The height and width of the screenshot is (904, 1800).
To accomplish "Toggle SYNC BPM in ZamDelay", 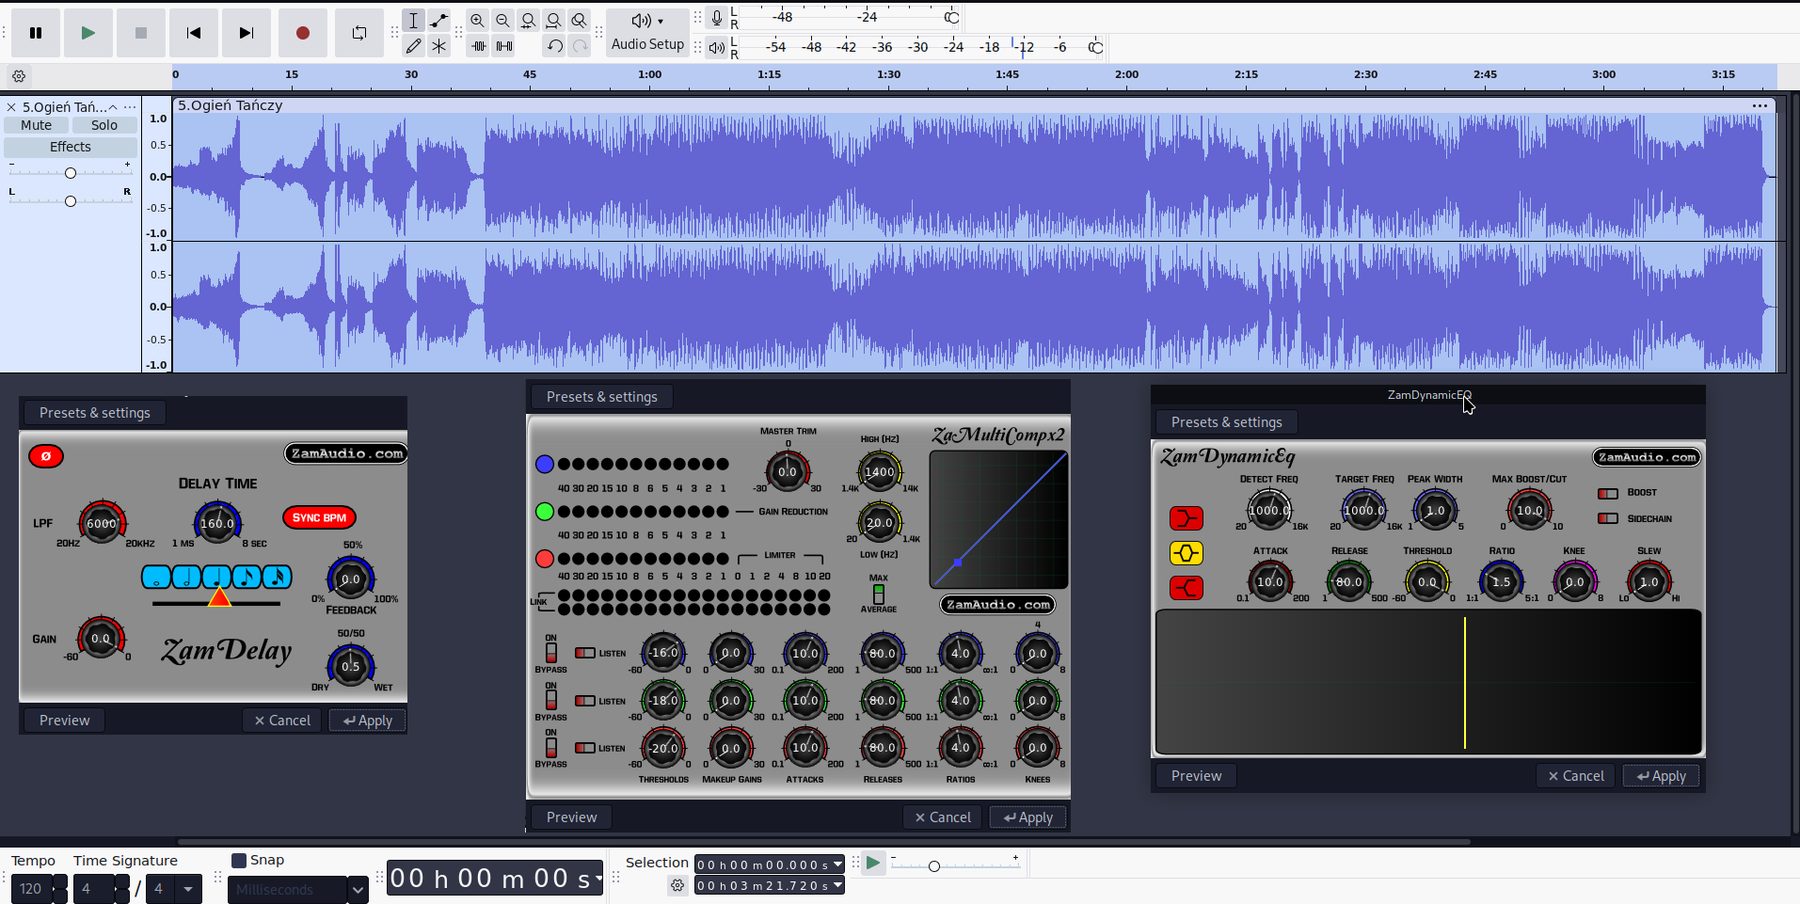I will pos(319,518).
